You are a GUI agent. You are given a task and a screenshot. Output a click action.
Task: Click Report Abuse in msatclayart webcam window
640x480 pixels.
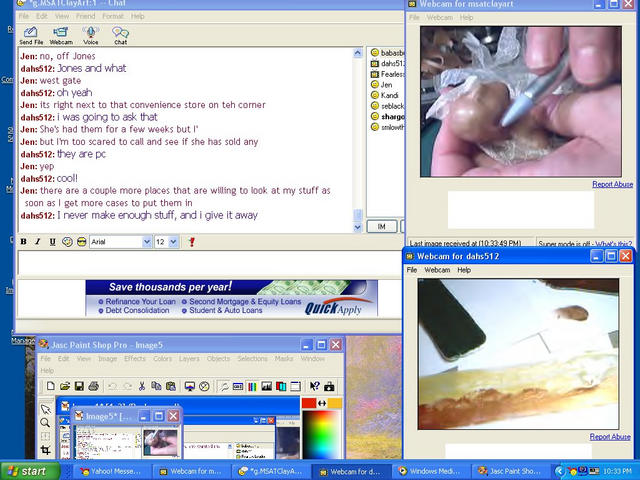coord(612,184)
